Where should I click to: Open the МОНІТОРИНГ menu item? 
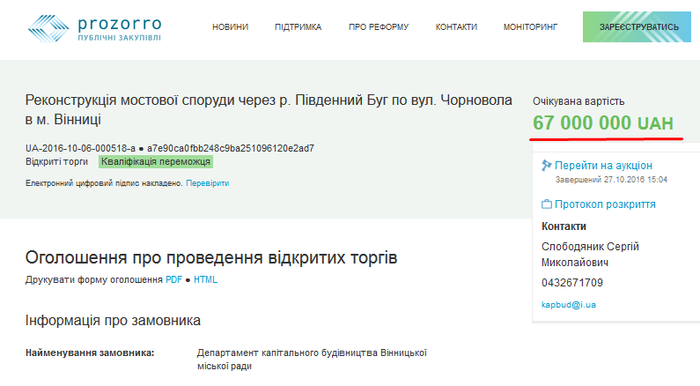coord(530,27)
